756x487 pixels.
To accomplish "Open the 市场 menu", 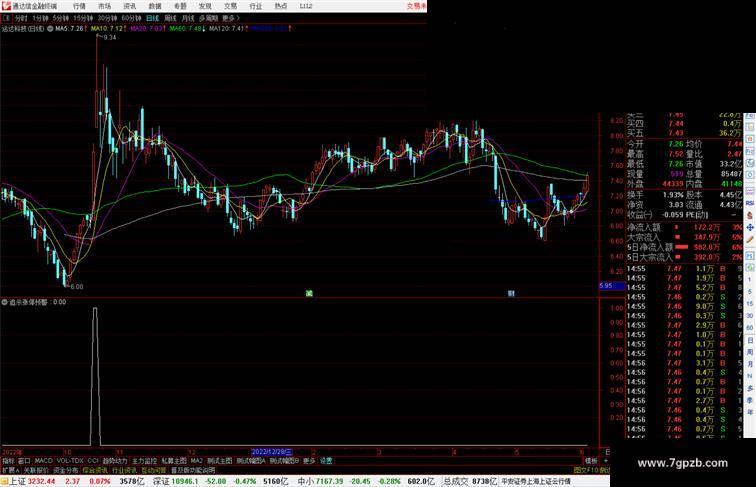I will pyautogui.click(x=104, y=6).
